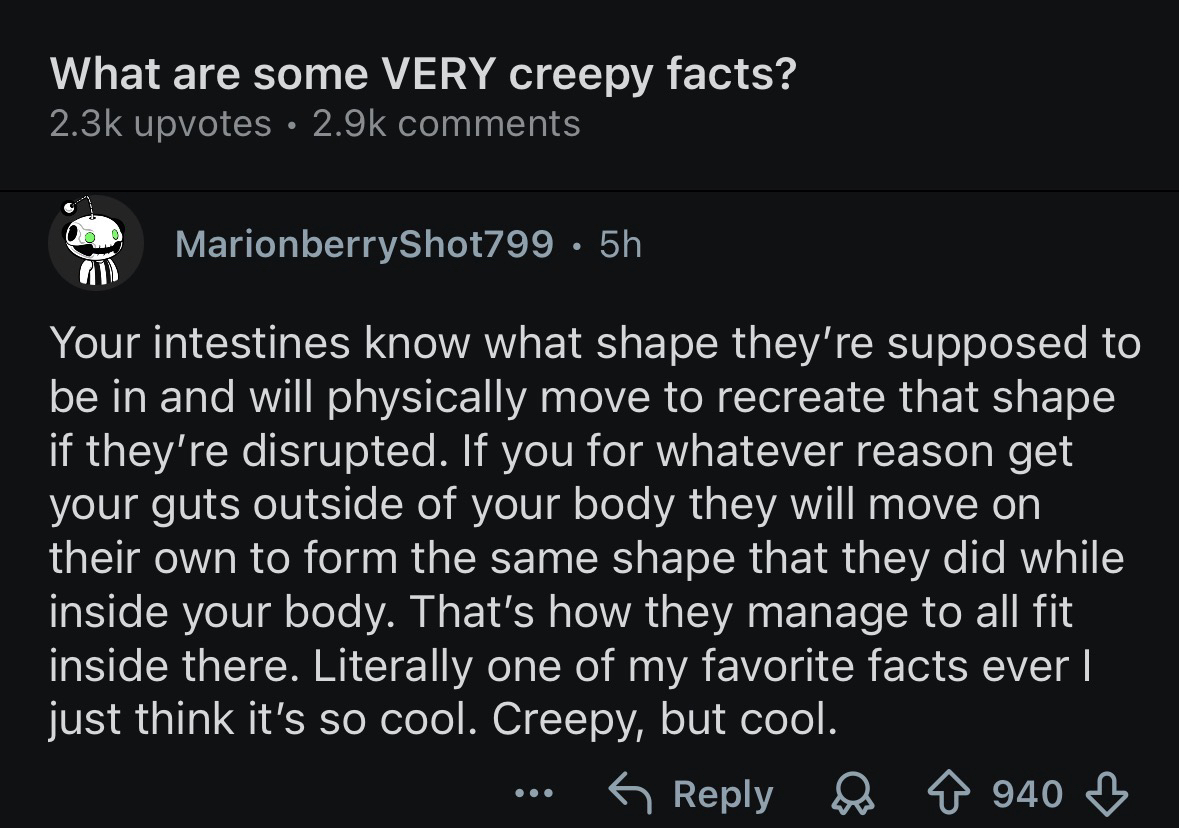Click the word "VERY" in the post title

[436, 76]
